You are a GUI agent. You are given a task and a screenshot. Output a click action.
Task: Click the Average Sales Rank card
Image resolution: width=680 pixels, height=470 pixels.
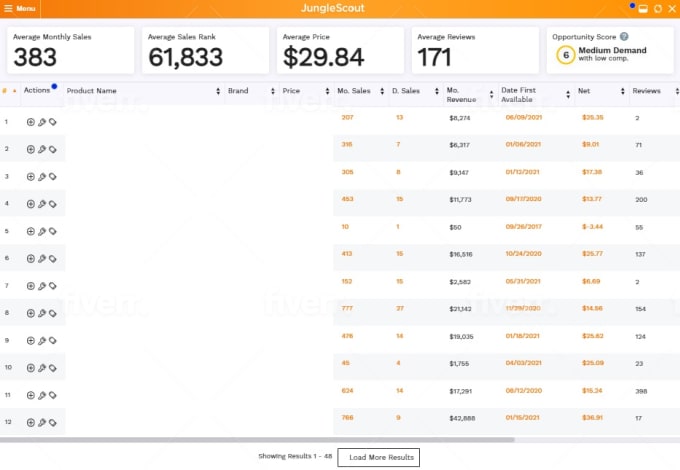205,50
